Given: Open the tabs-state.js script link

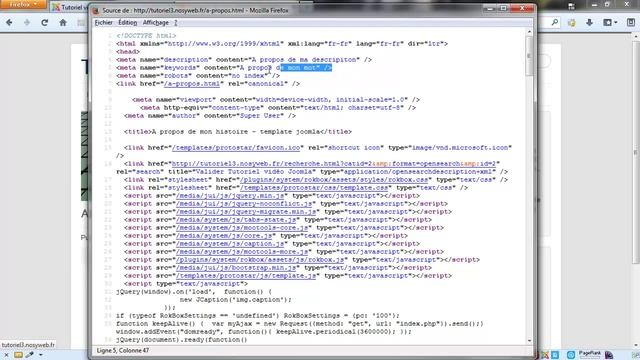Looking at the screenshot, I should click(x=236, y=220).
